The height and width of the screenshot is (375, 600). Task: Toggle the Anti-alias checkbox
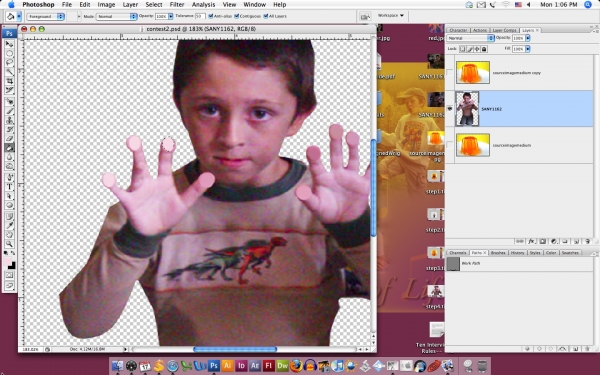pyautogui.click(x=210, y=16)
